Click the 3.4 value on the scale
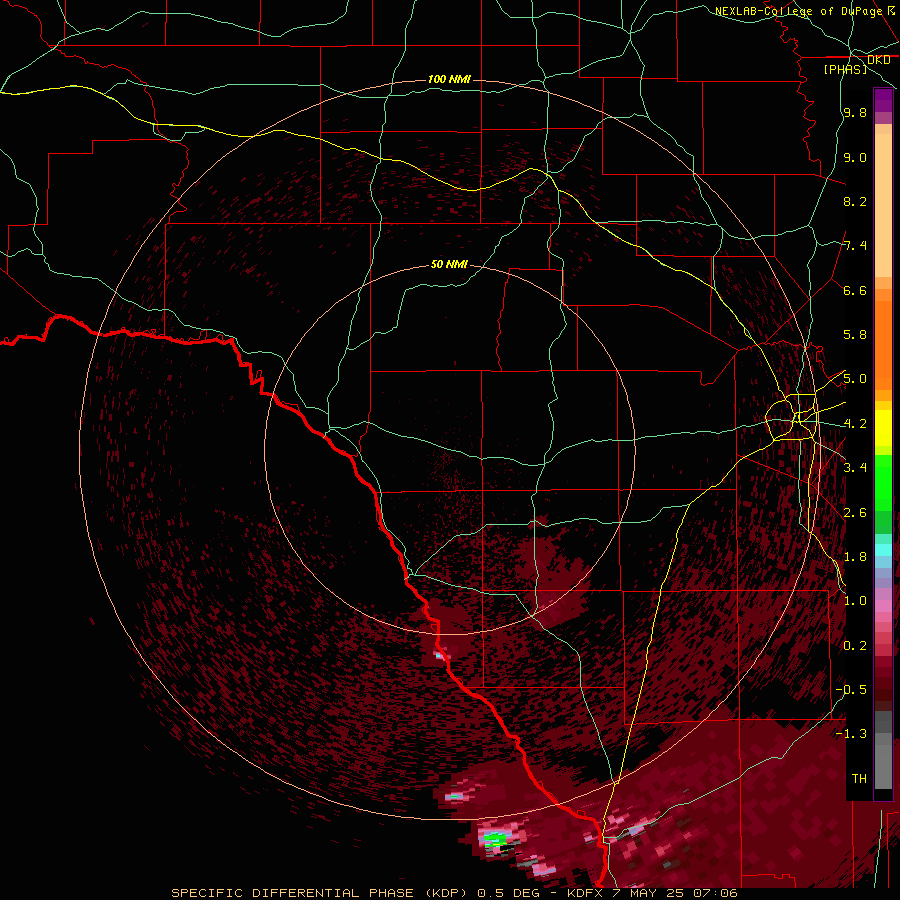The width and height of the screenshot is (900, 900). 855,468
